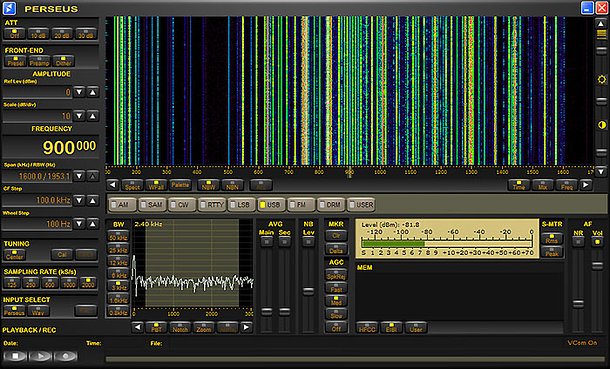Increase CF Step with up arrow
Screen dimensions: 610x369
[93, 201]
